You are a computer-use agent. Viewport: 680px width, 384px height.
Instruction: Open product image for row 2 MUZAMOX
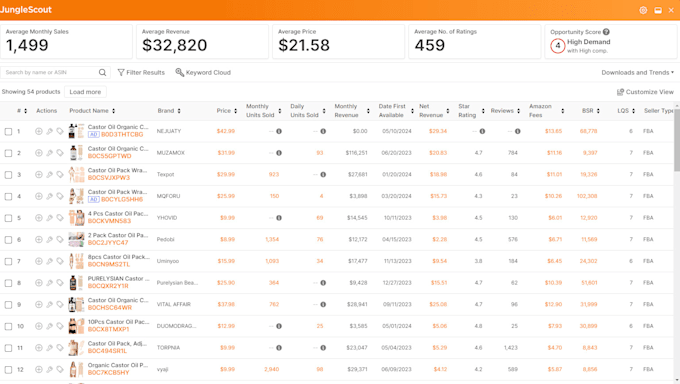[x=76, y=153]
